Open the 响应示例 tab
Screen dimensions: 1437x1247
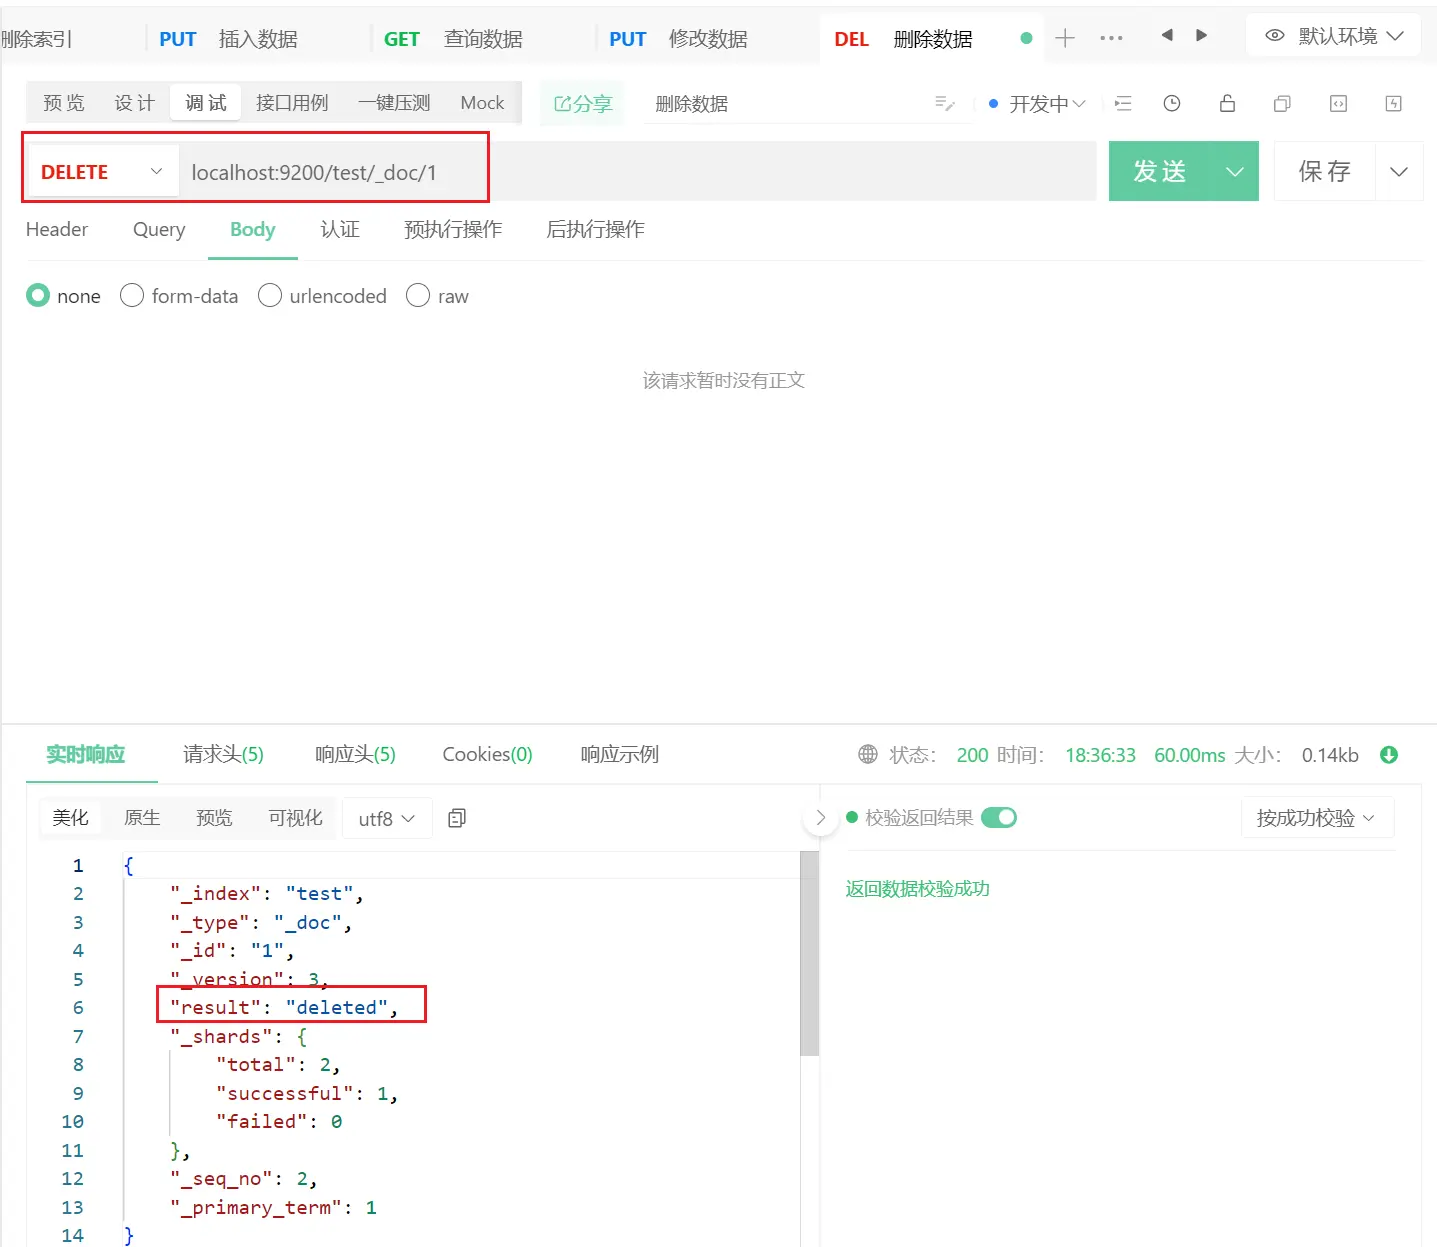point(620,754)
